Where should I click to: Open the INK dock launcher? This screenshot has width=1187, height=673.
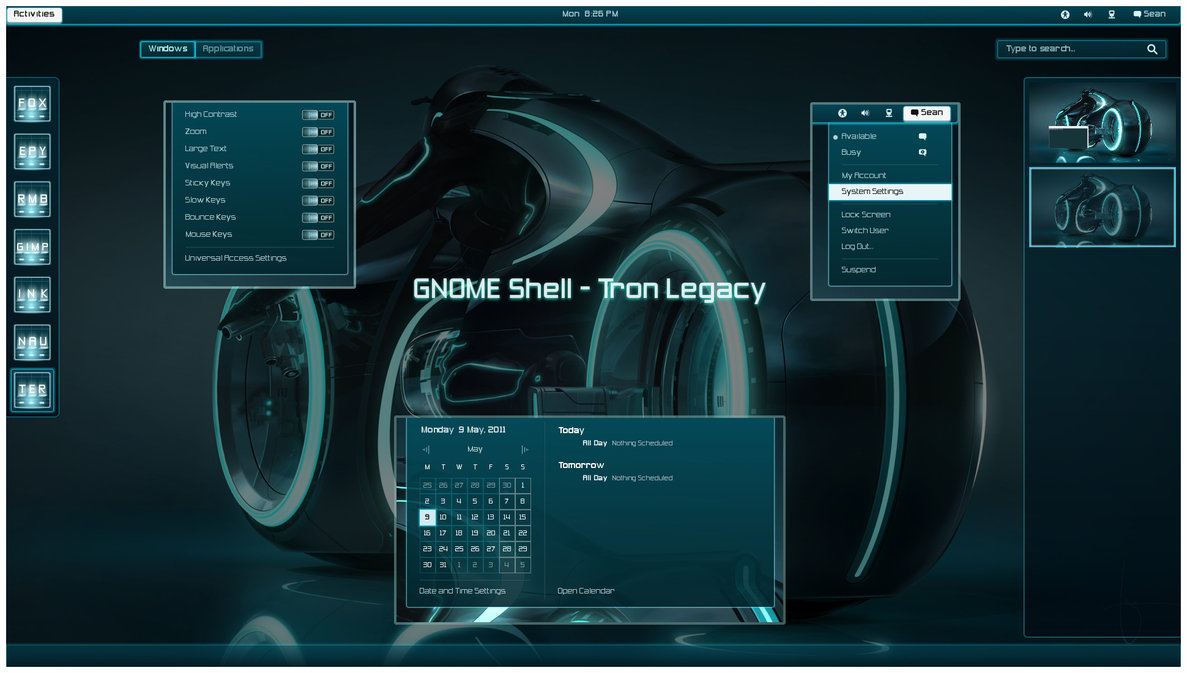click(33, 294)
